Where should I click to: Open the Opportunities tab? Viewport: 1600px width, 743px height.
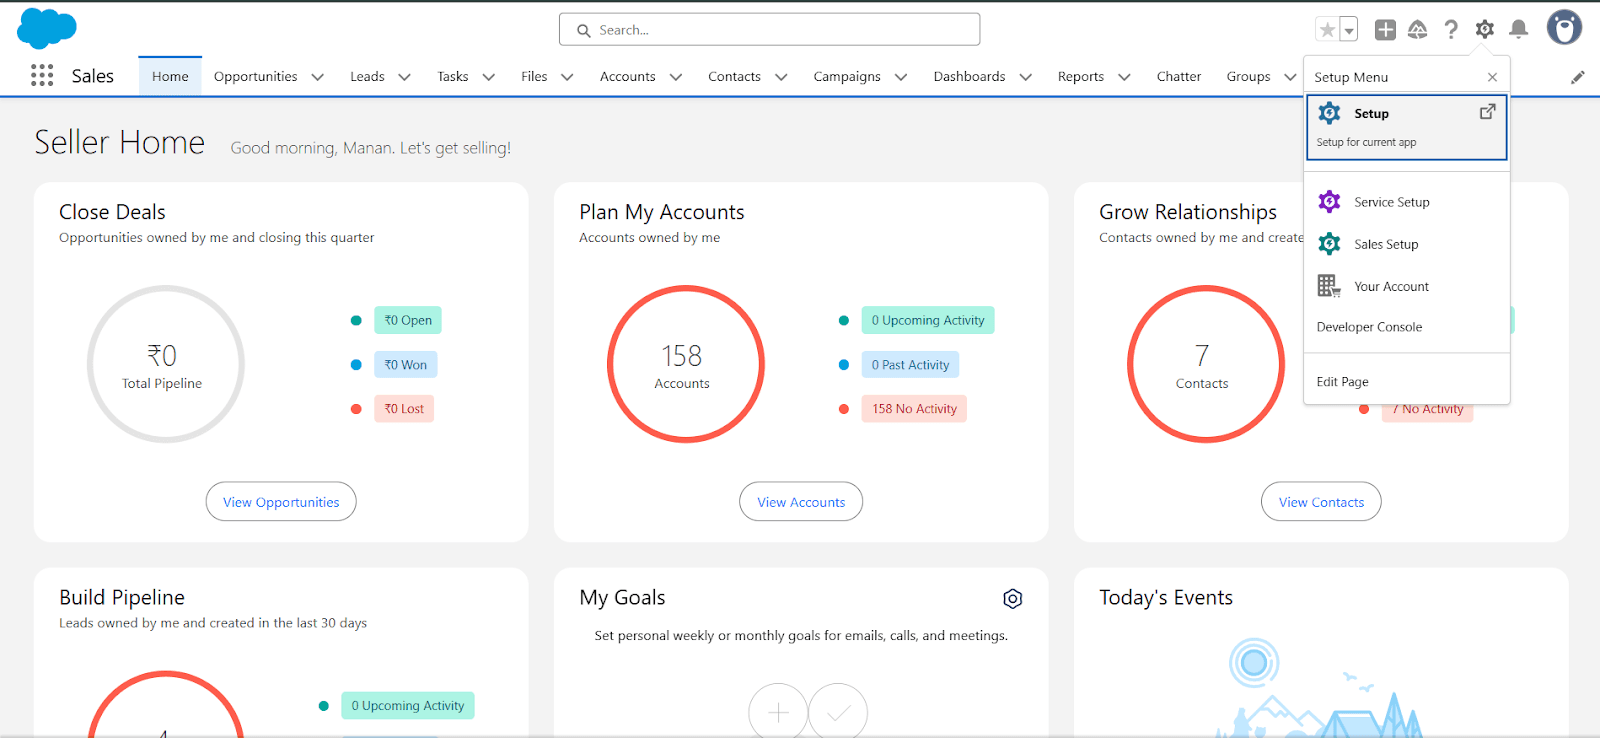click(x=255, y=76)
